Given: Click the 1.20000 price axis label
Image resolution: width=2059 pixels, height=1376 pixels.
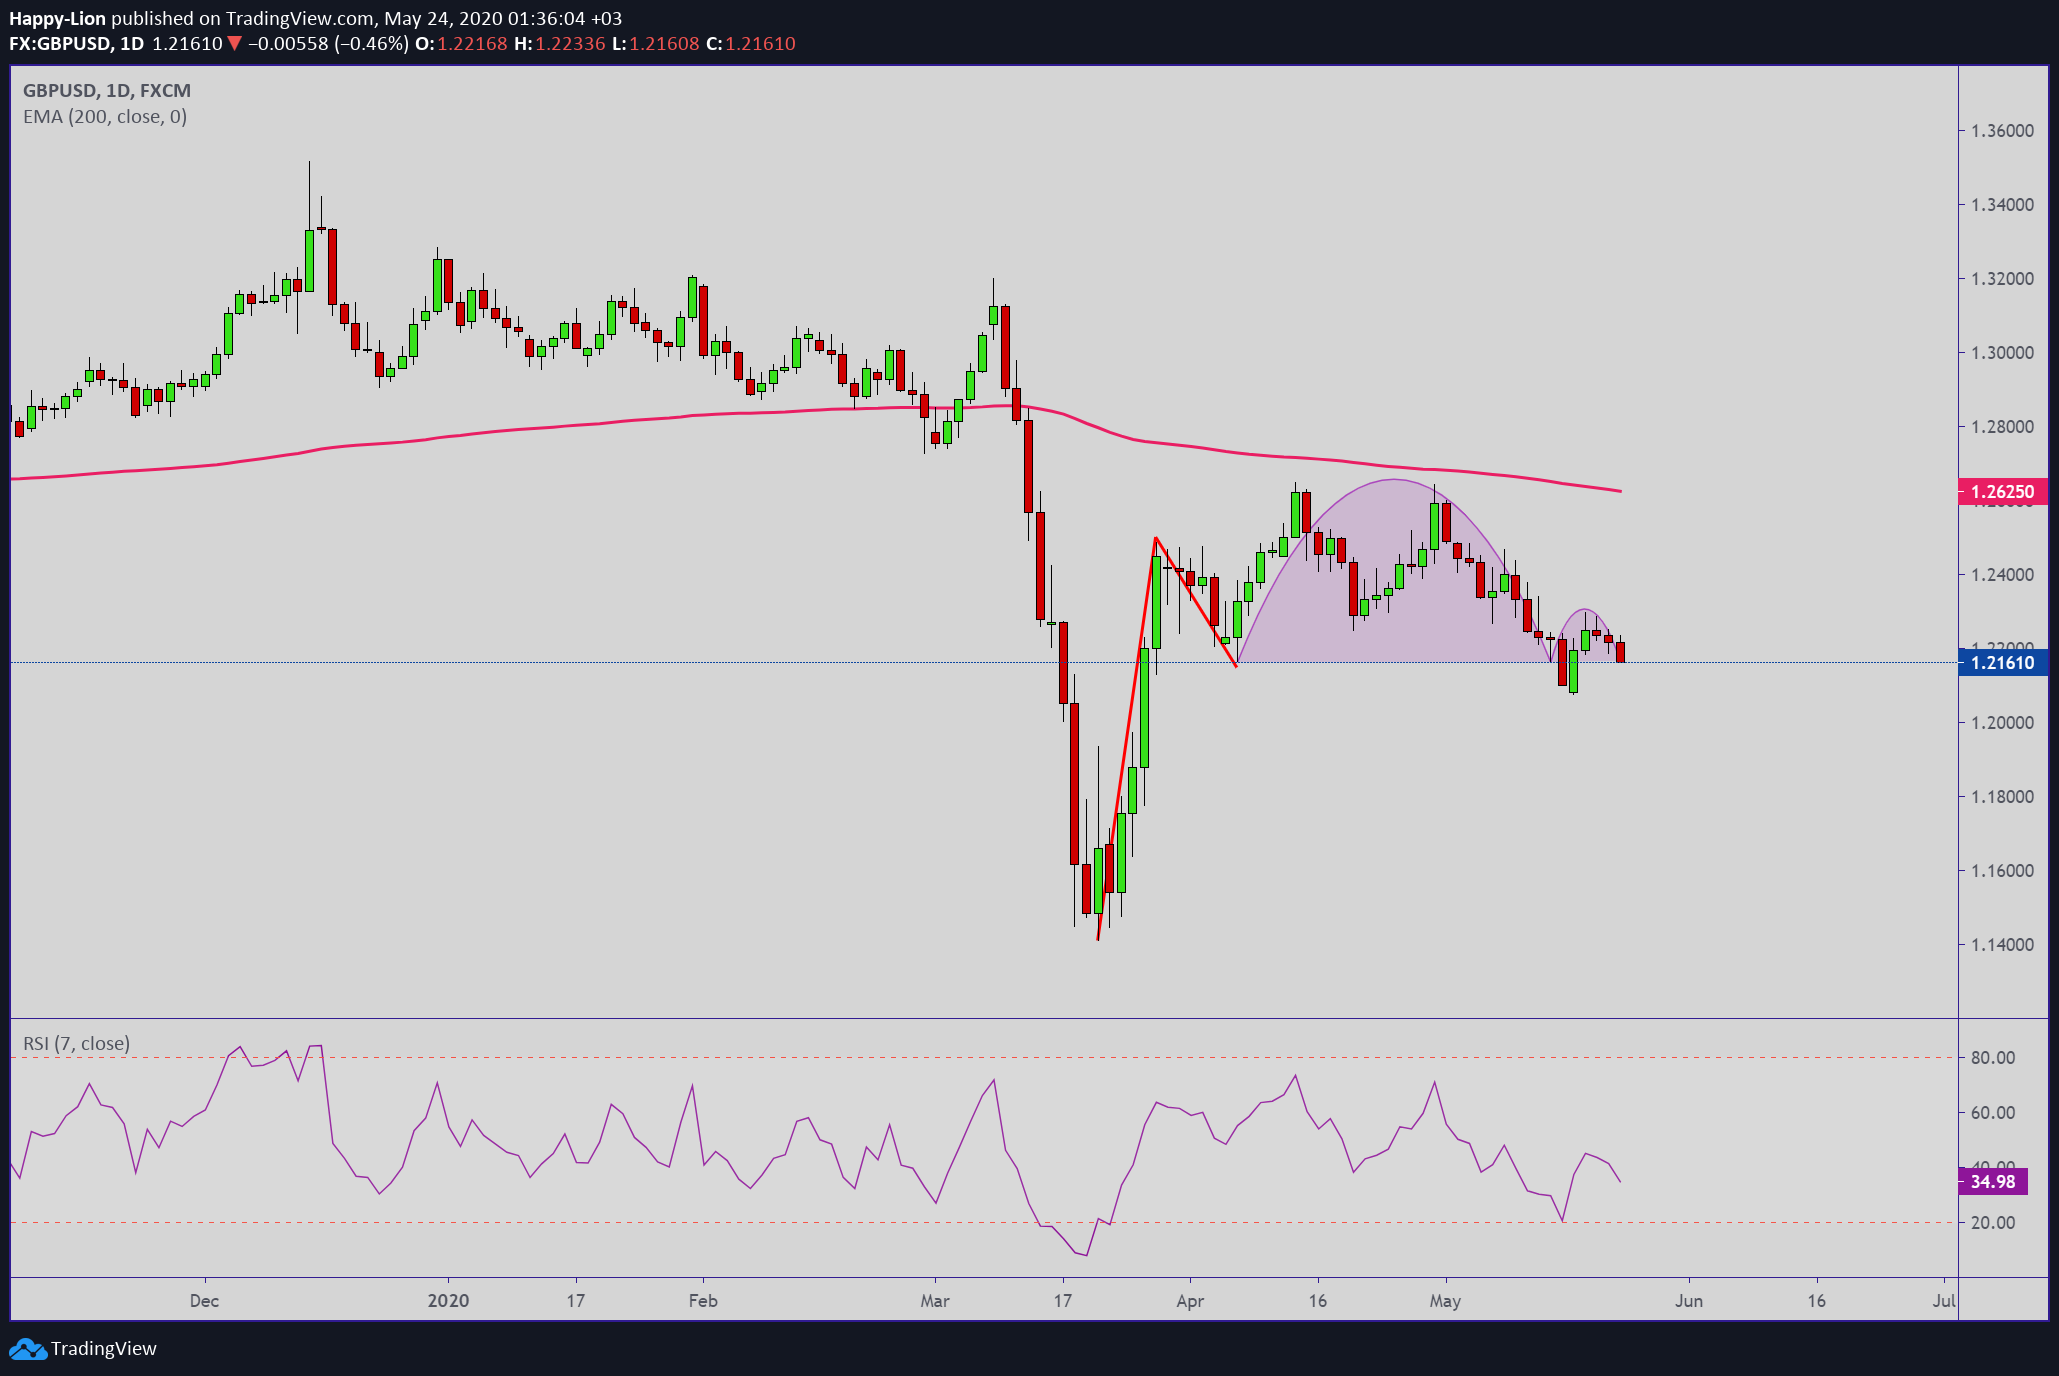Looking at the screenshot, I should 2002,723.
